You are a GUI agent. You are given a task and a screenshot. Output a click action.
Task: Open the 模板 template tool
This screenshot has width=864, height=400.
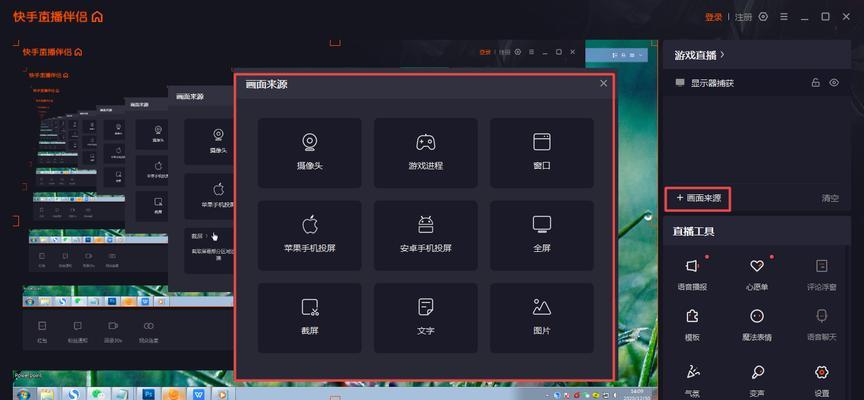point(692,325)
